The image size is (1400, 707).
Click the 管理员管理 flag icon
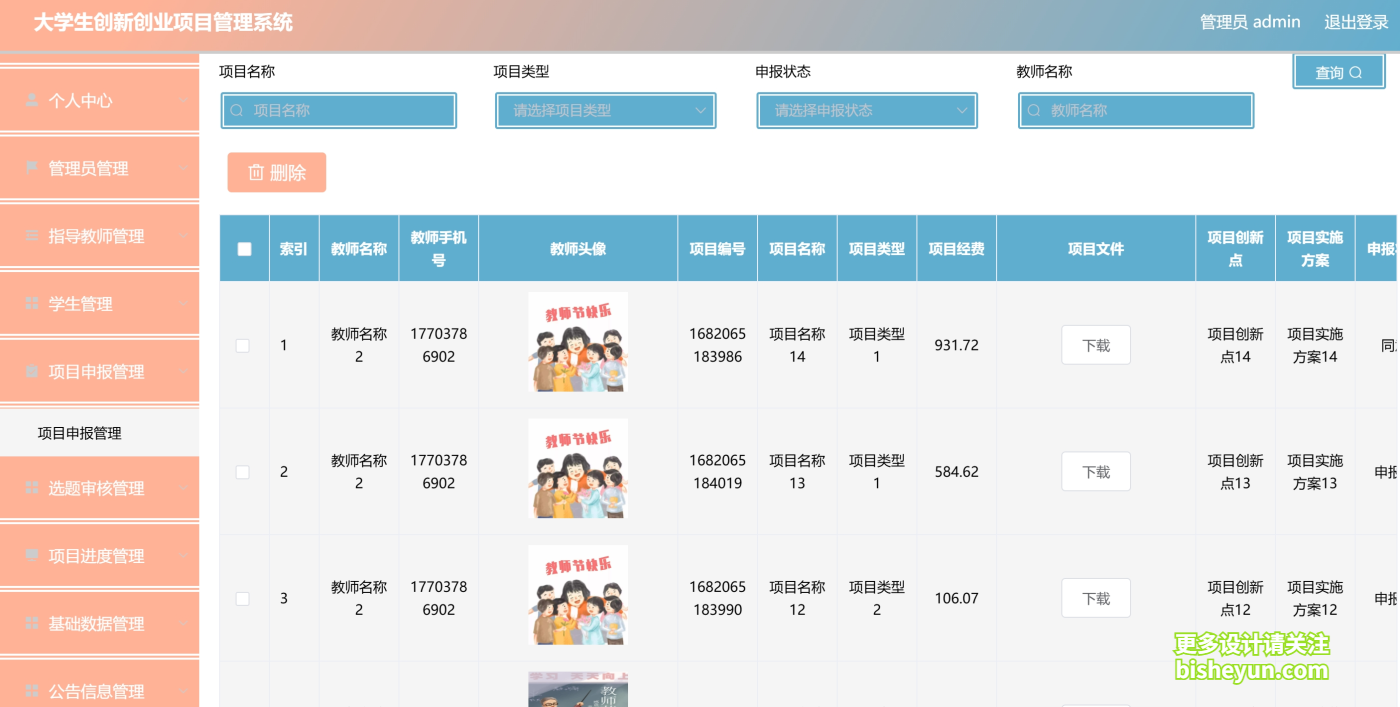click(x=32, y=168)
